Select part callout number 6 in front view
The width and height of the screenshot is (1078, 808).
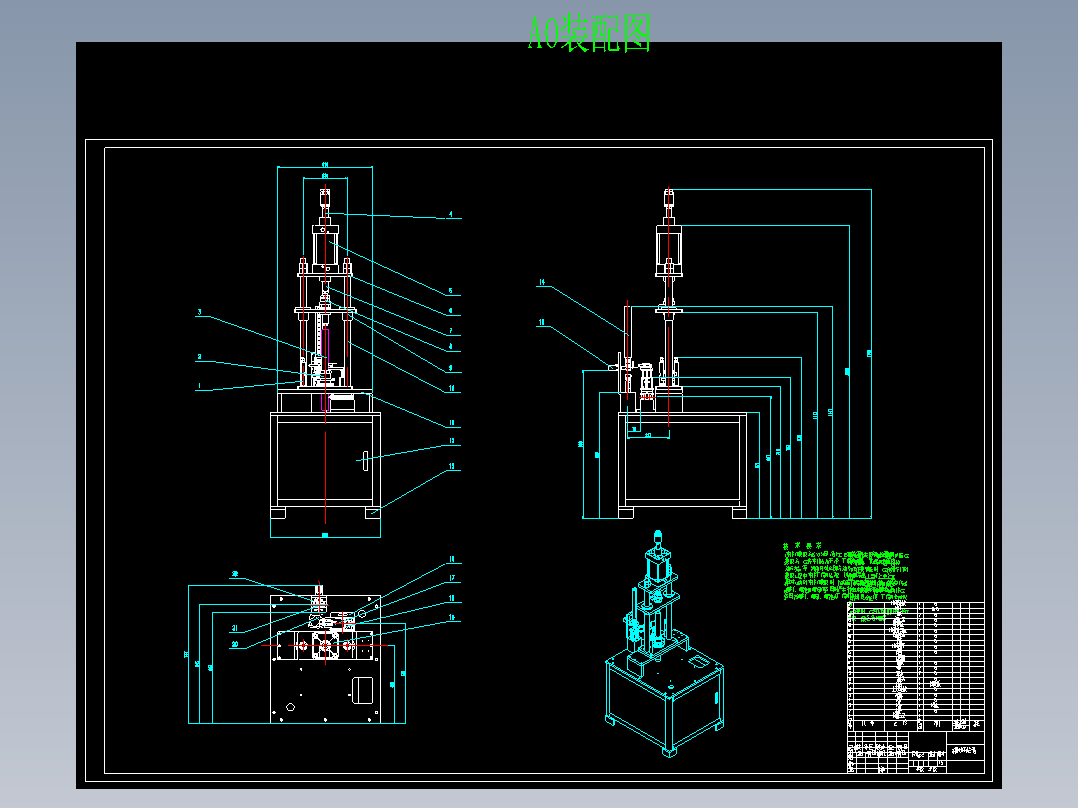click(x=451, y=311)
